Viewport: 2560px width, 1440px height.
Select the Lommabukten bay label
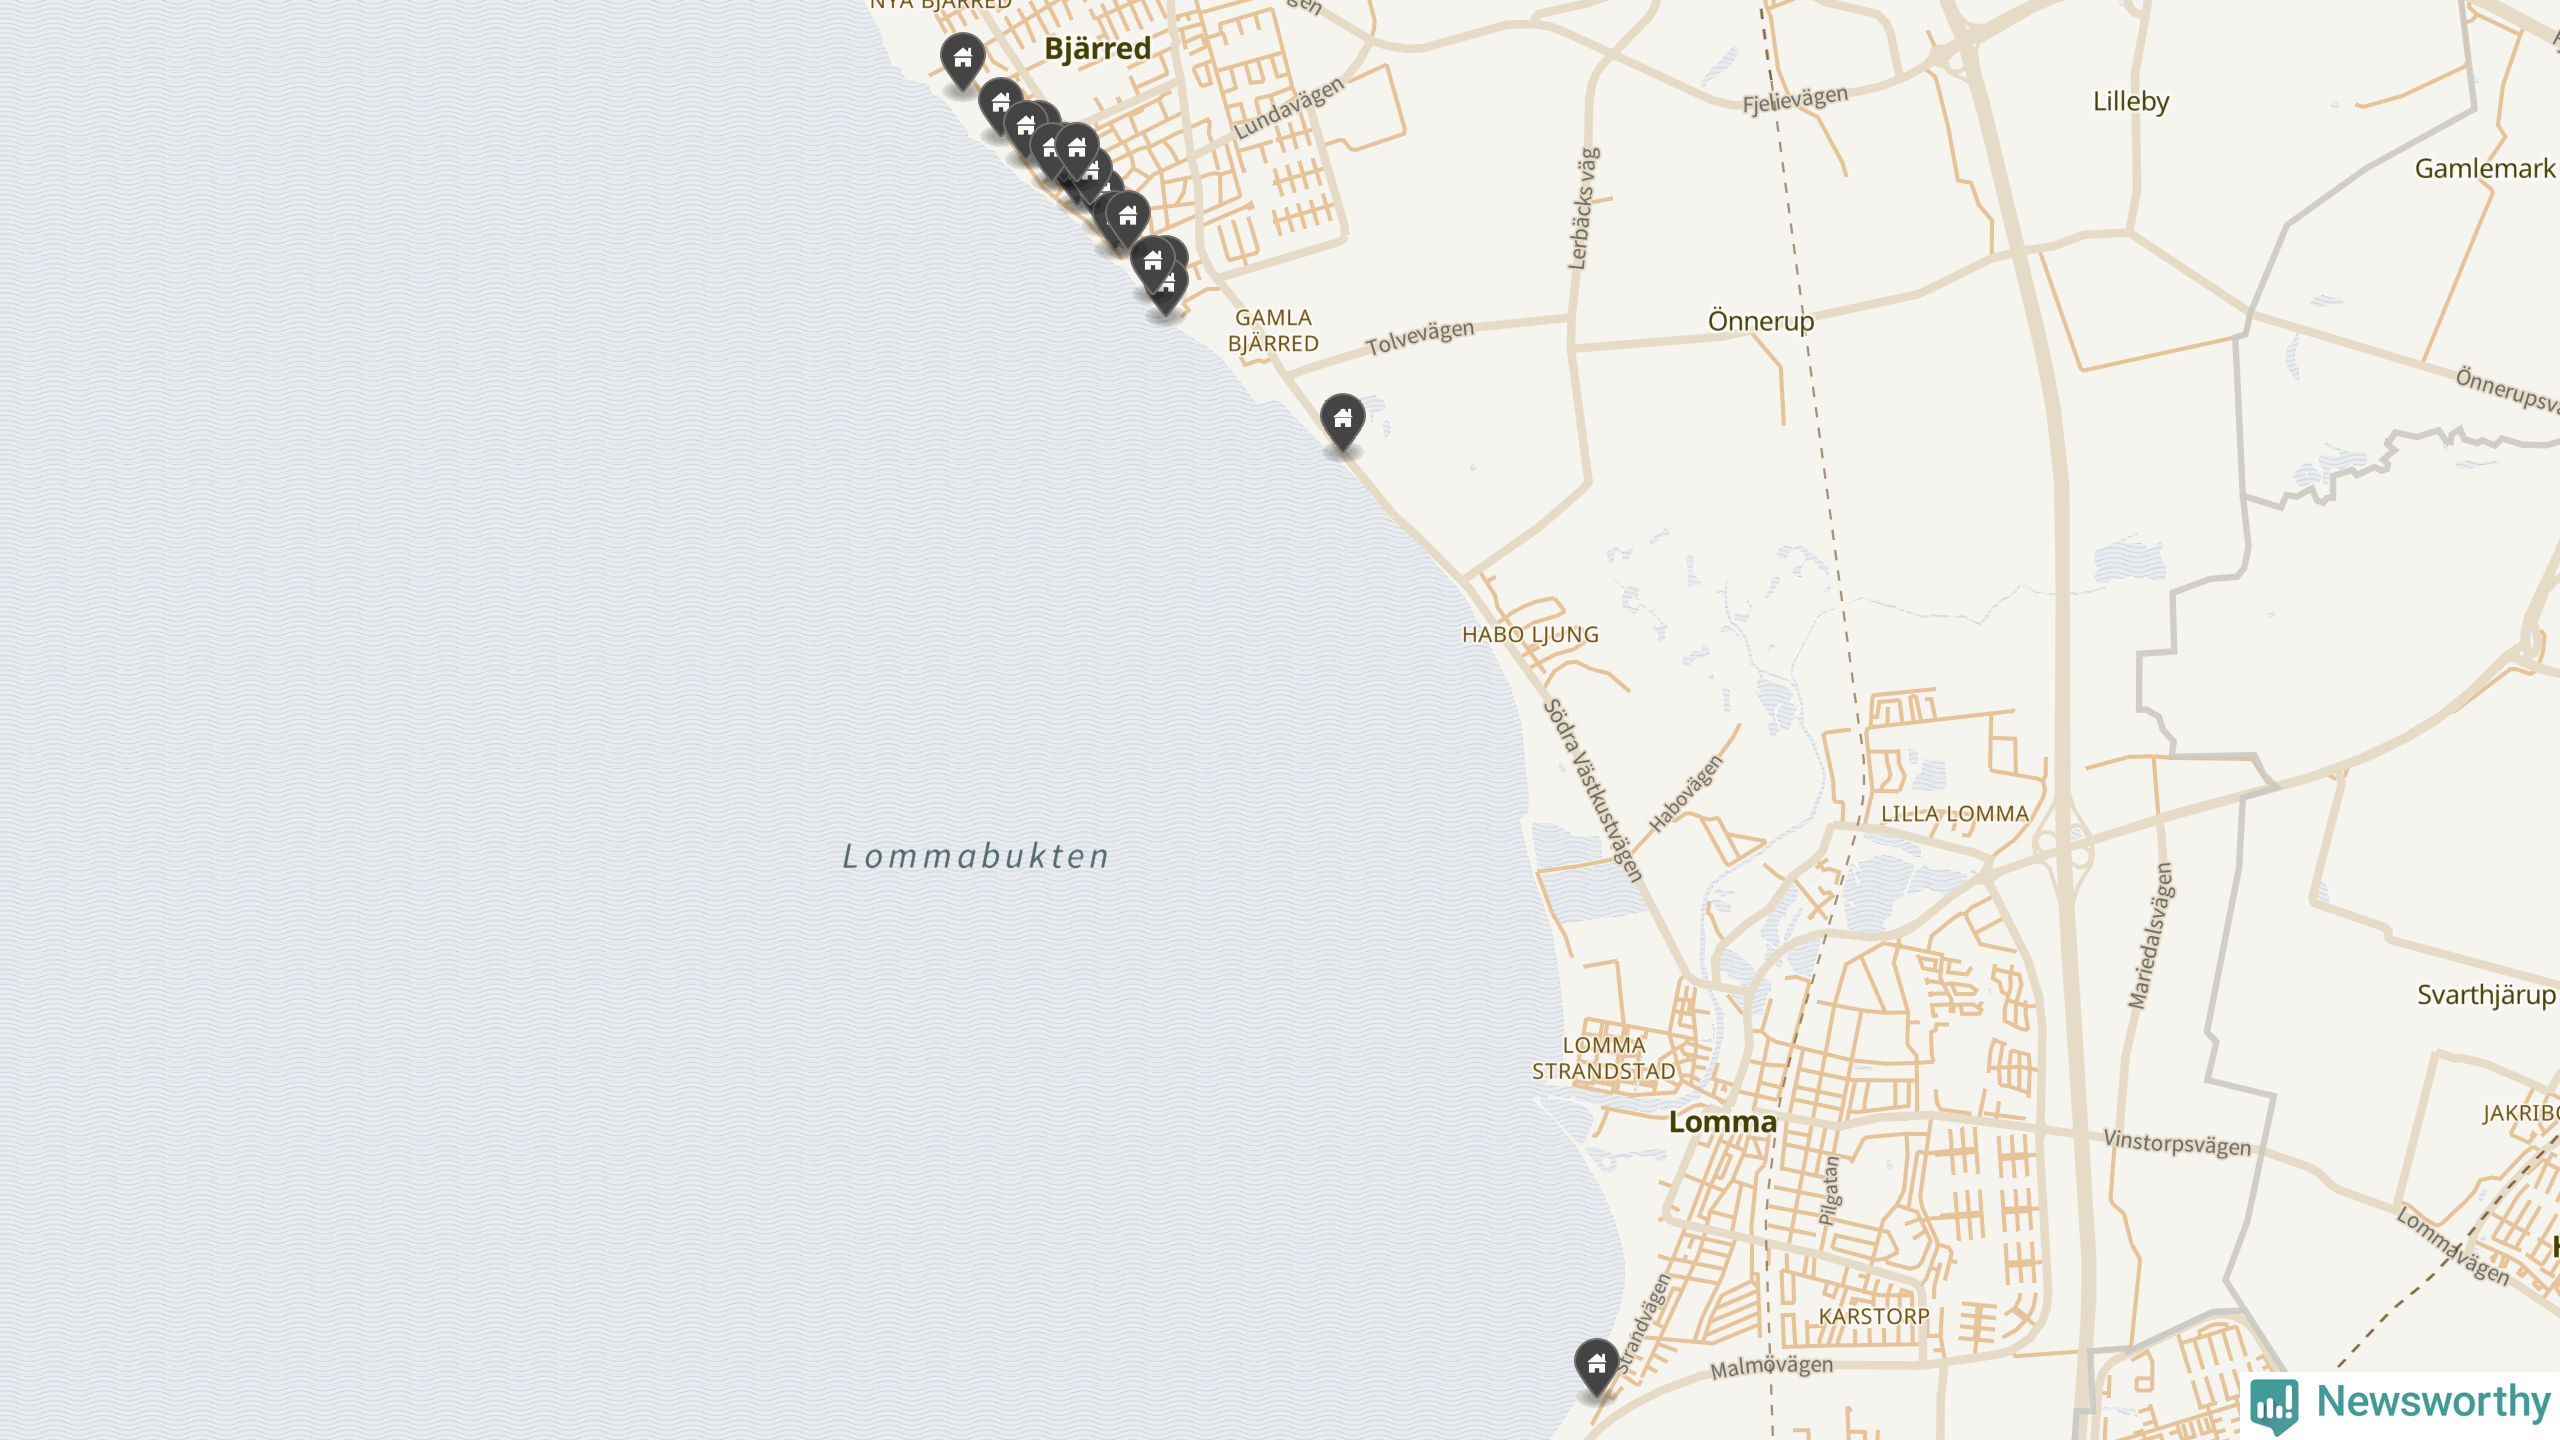tap(976, 856)
